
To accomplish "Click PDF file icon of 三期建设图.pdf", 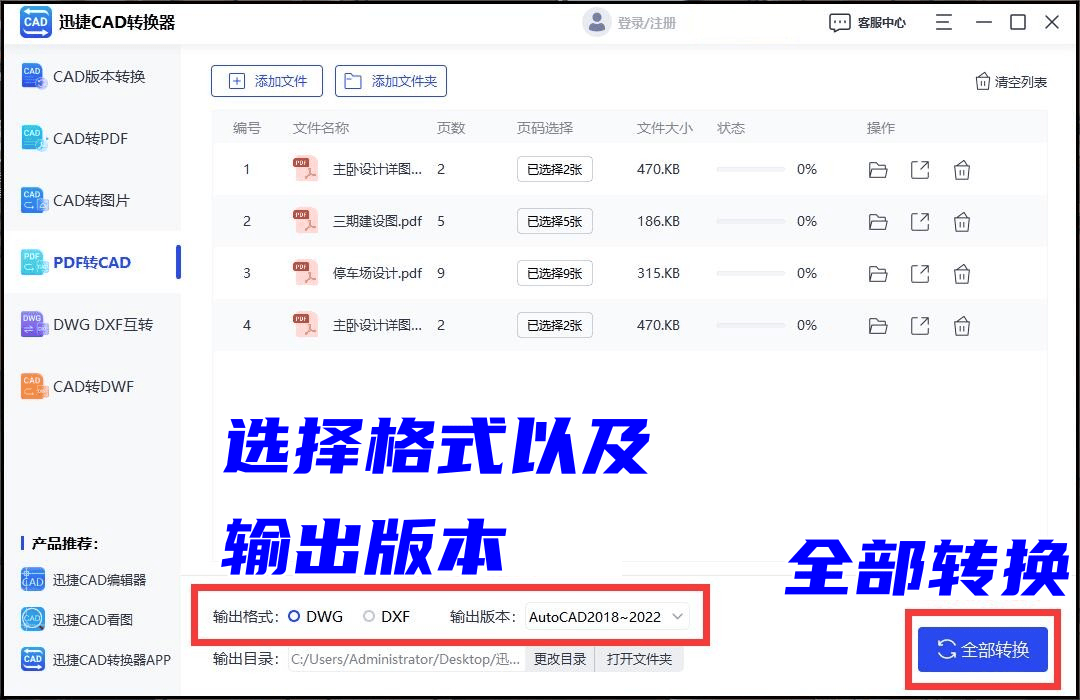I will point(305,220).
